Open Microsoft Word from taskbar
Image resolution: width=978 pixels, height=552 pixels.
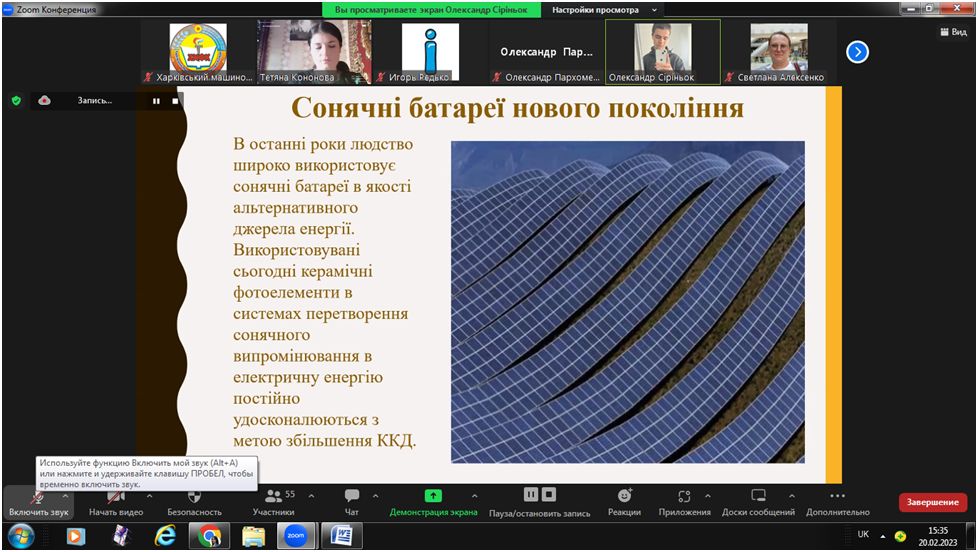click(341, 536)
